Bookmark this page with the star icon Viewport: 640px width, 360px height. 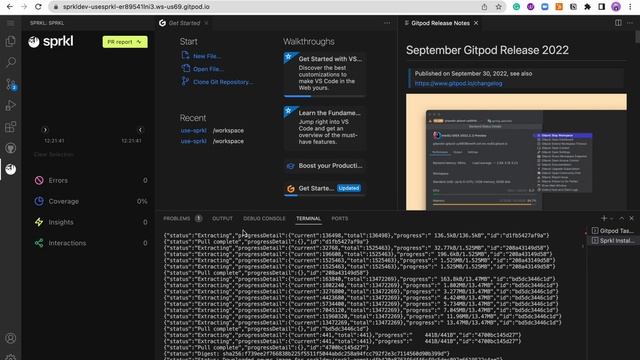click(498, 7)
